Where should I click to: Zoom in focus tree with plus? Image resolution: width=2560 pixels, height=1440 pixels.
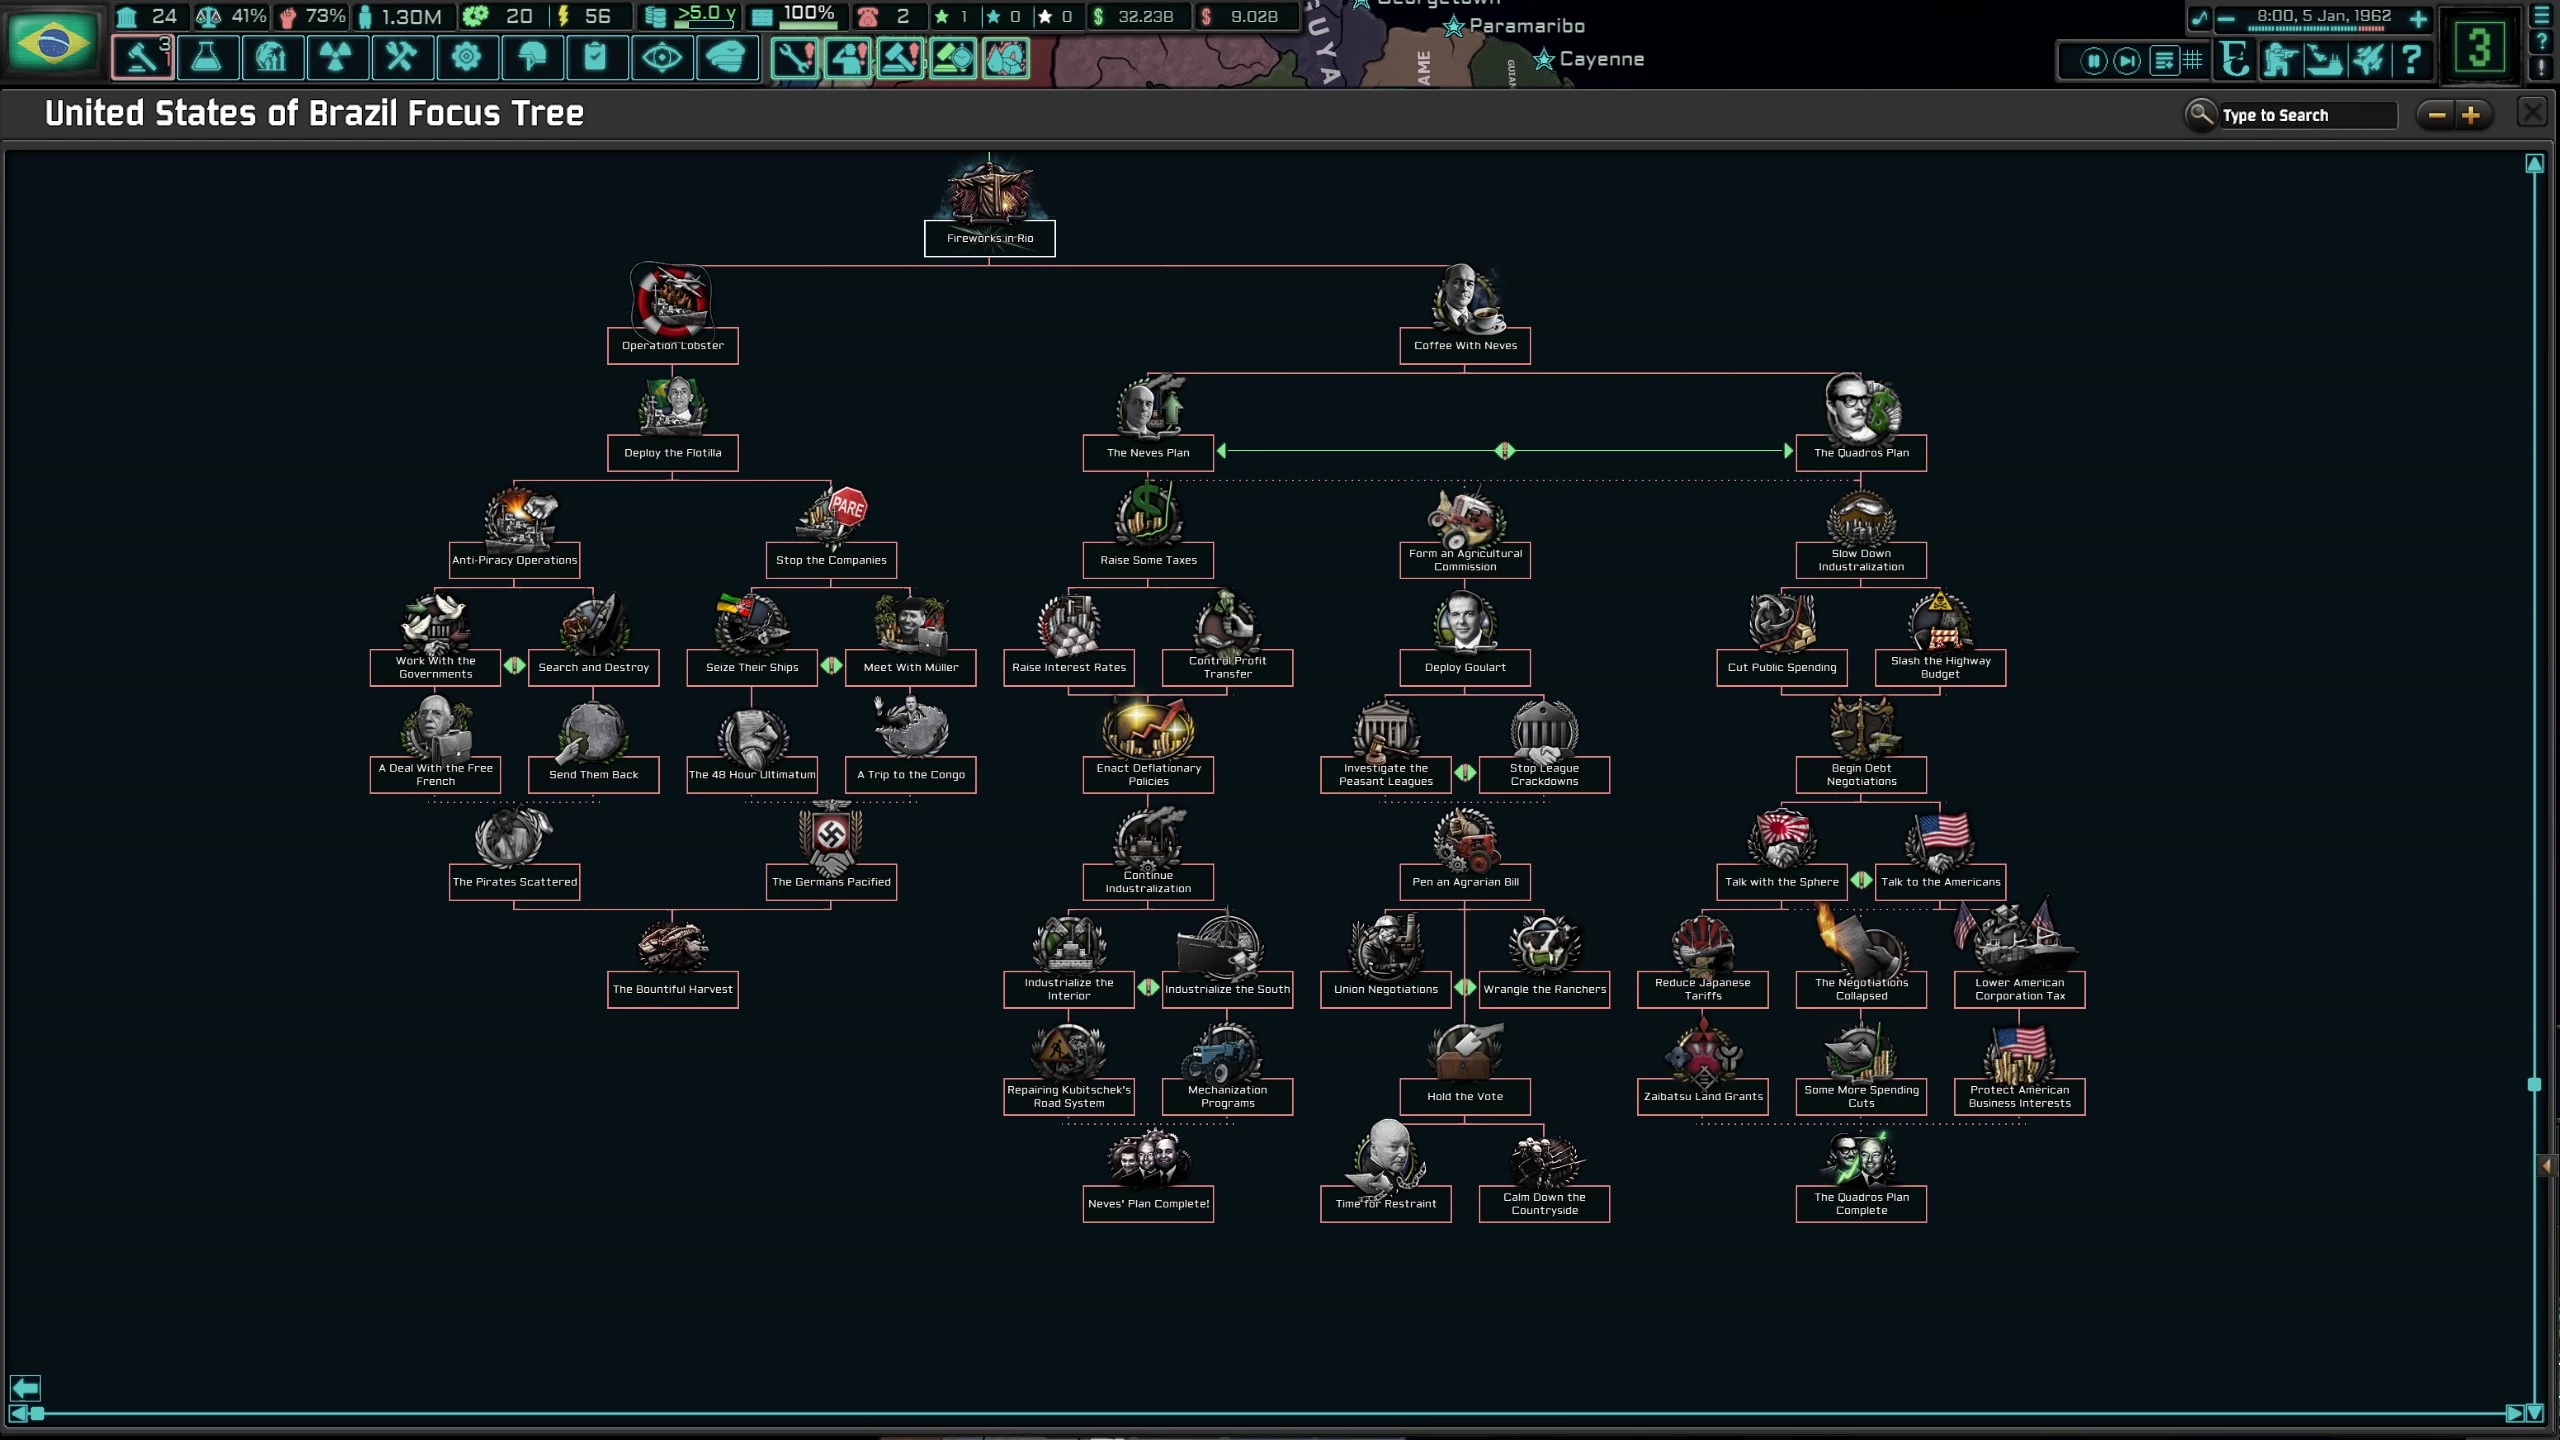click(x=2471, y=116)
